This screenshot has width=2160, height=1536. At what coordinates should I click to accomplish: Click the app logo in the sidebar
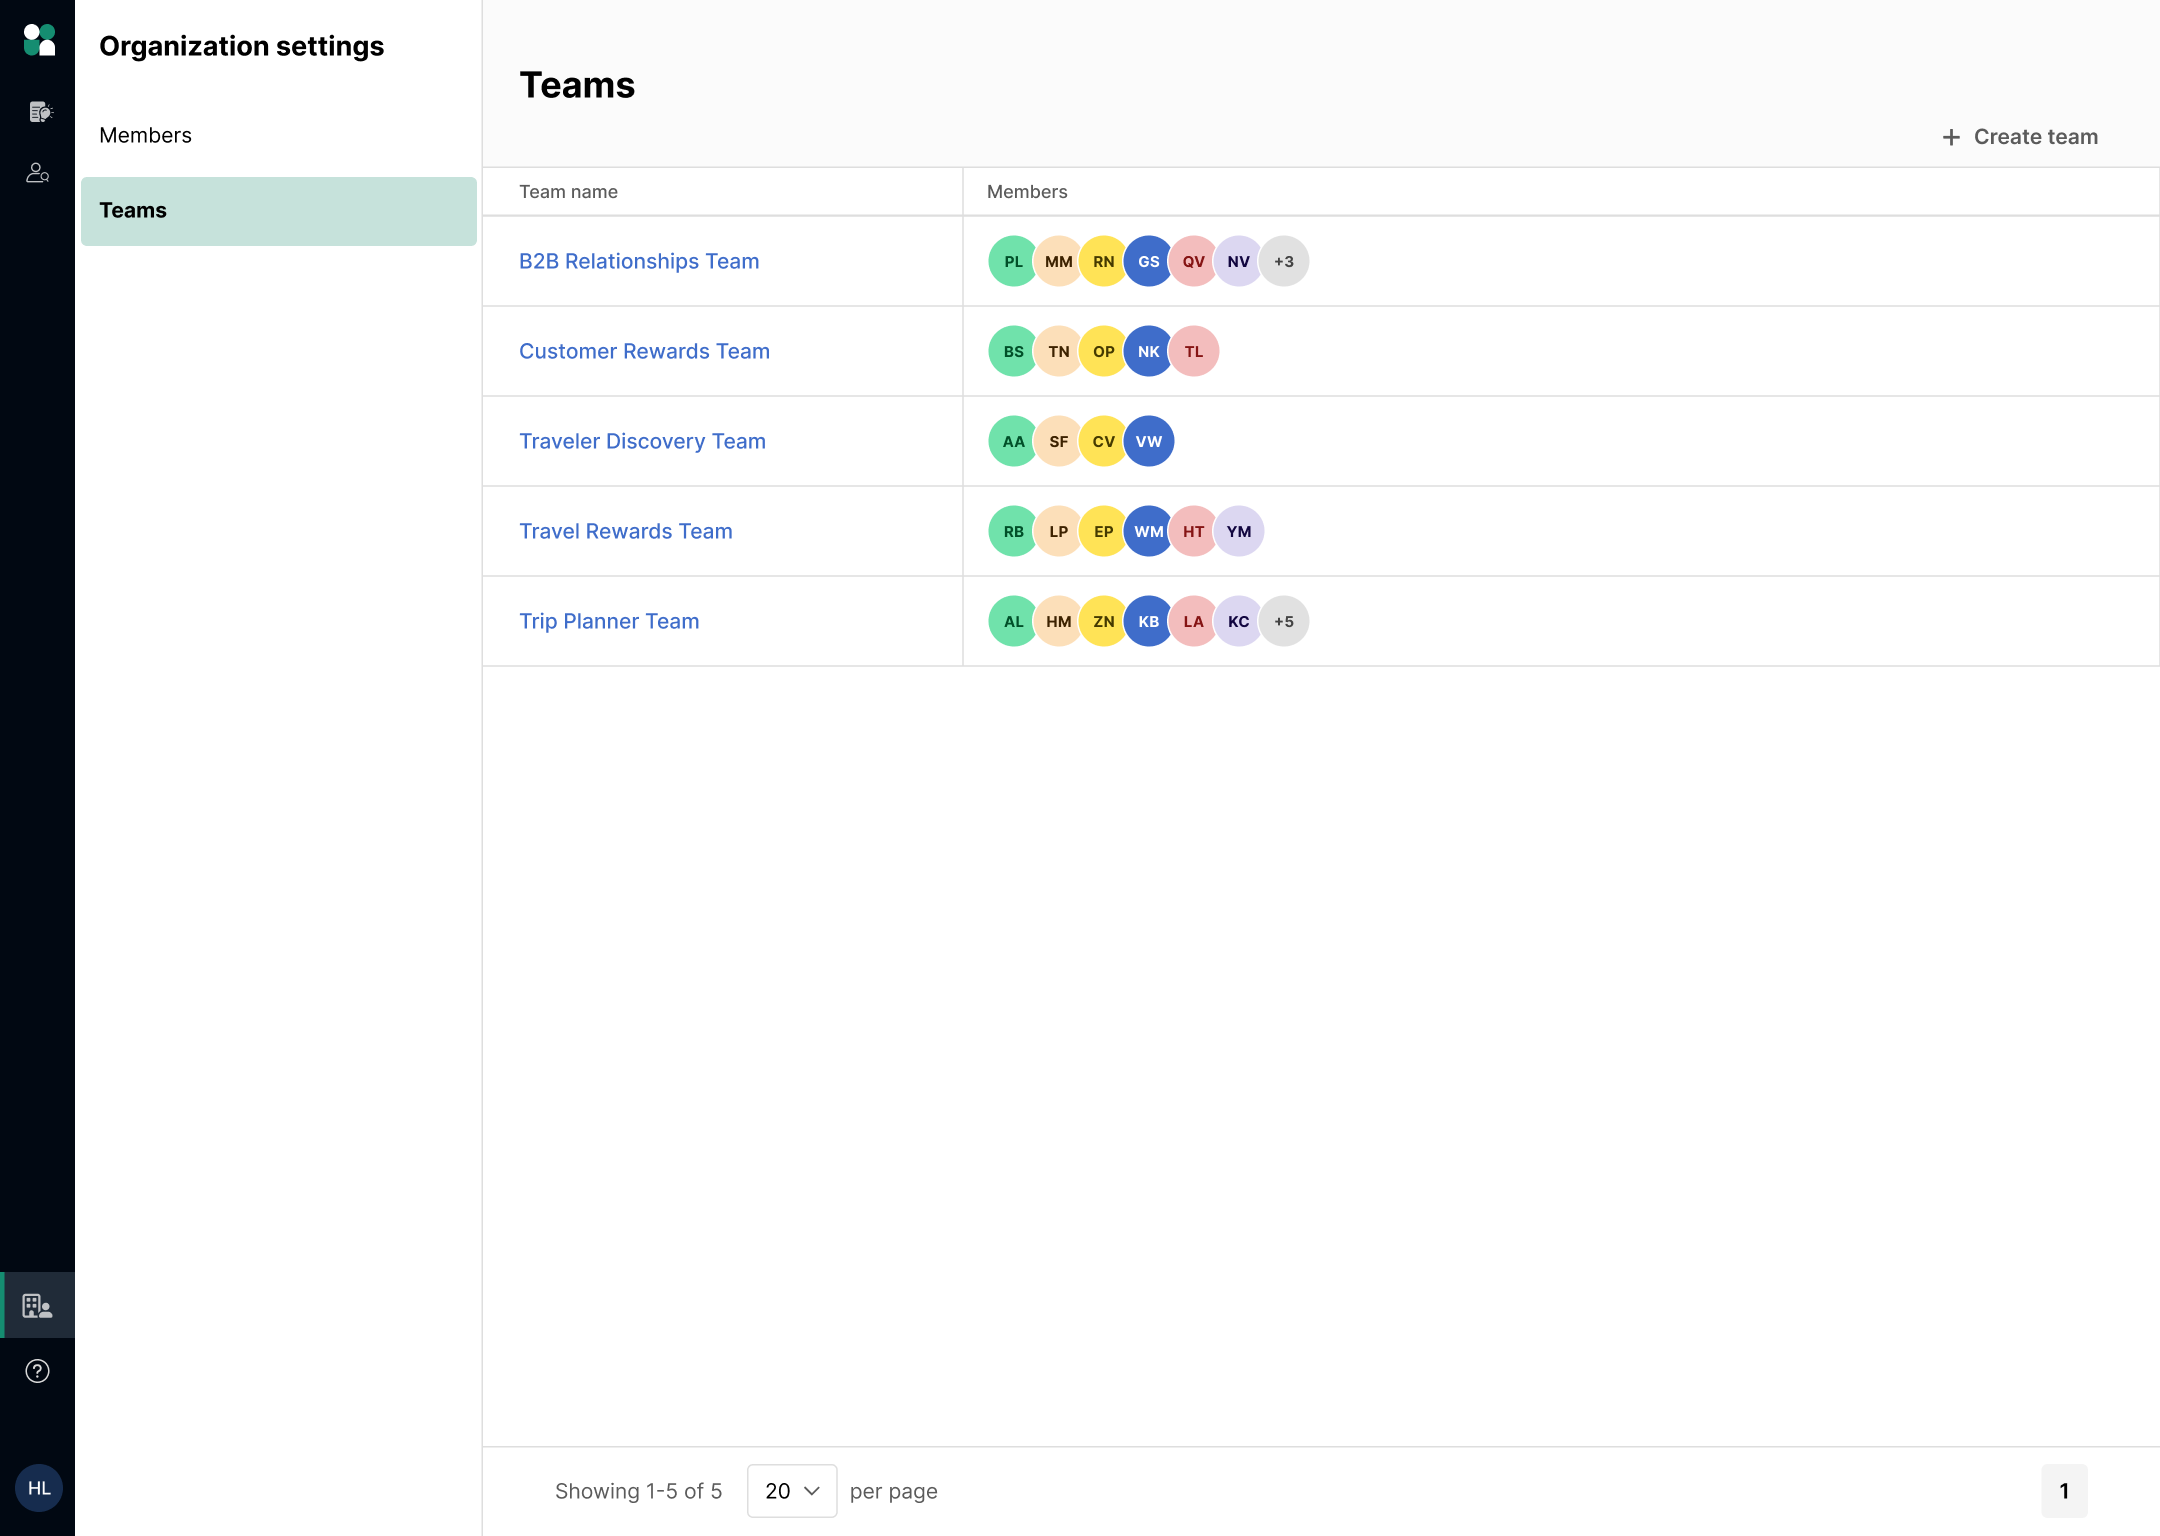(x=39, y=40)
